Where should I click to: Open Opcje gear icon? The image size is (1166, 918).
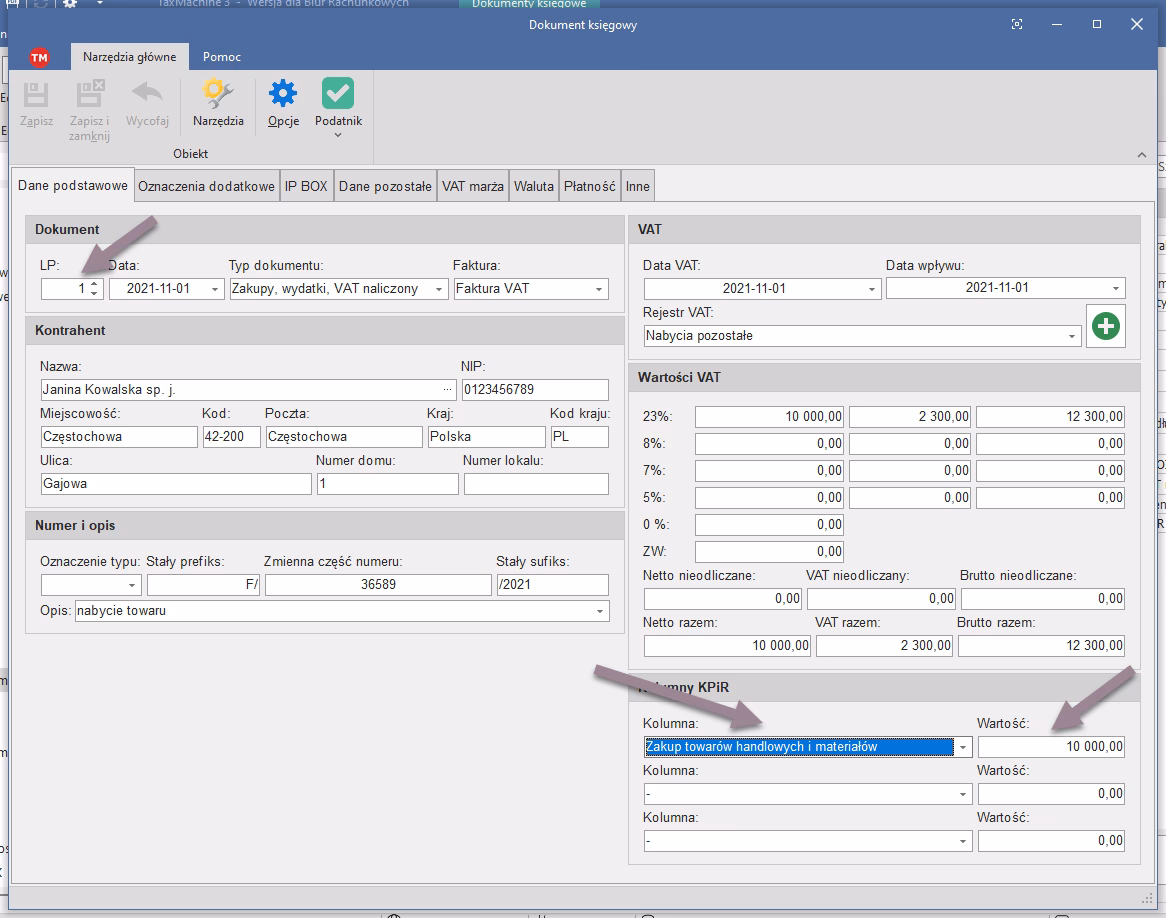point(283,95)
